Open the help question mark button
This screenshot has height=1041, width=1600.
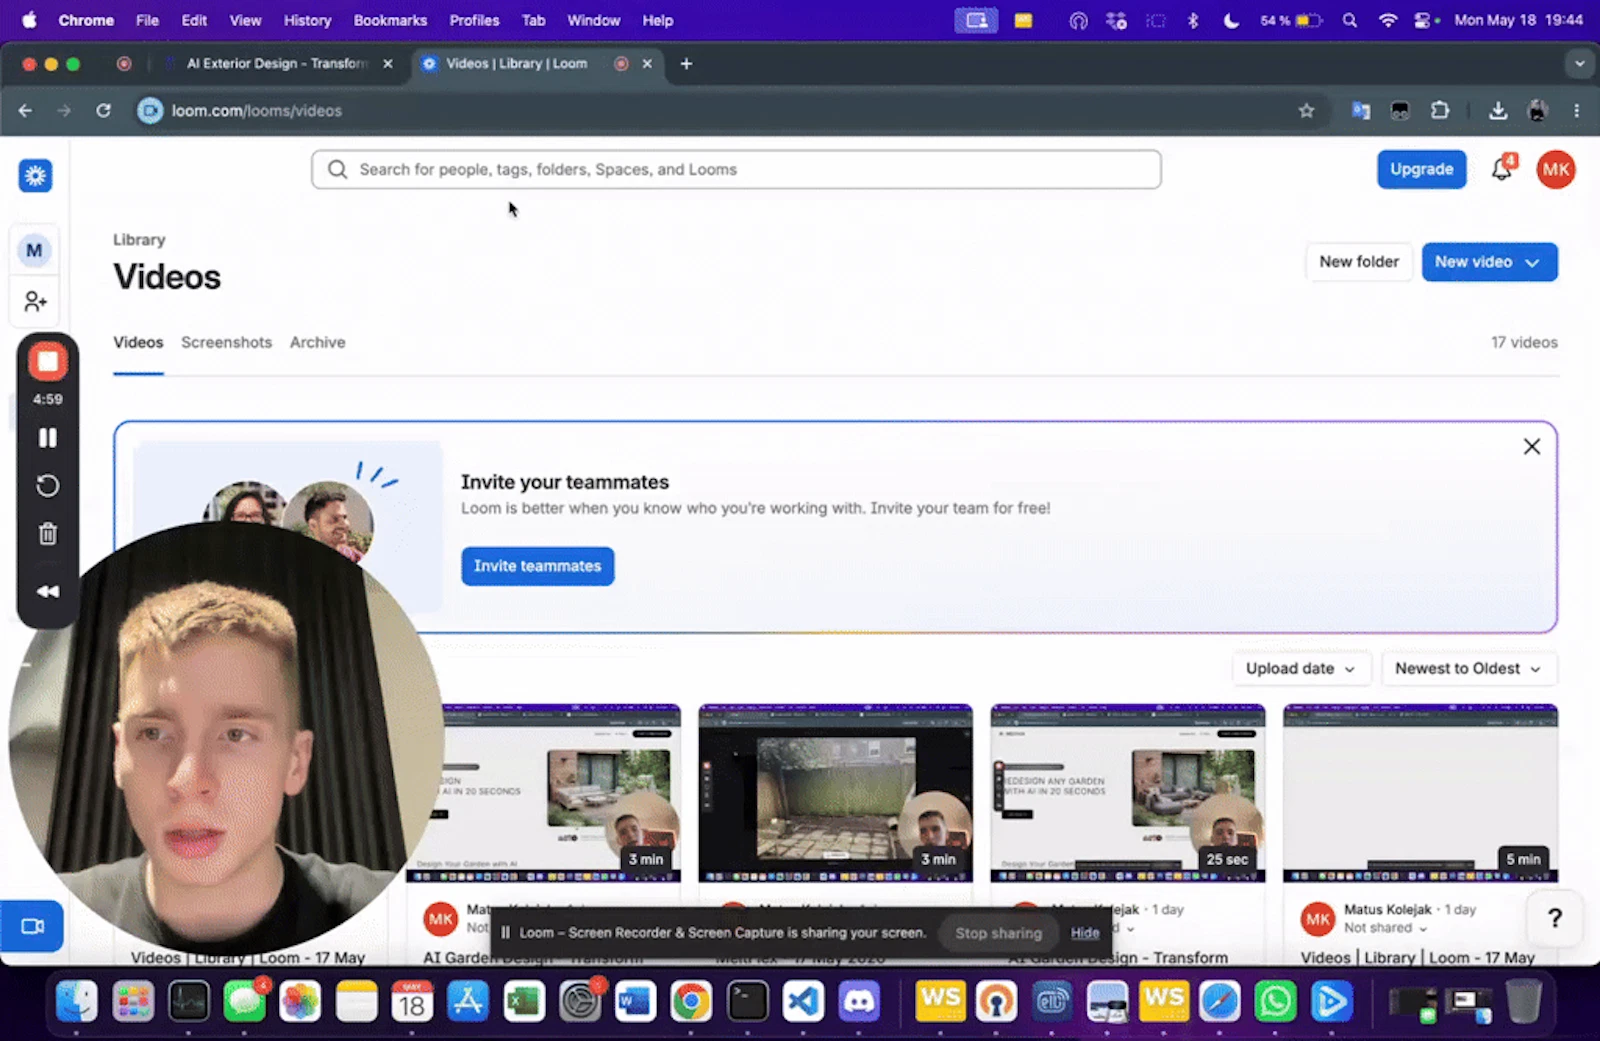click(x=1554, y=918)
